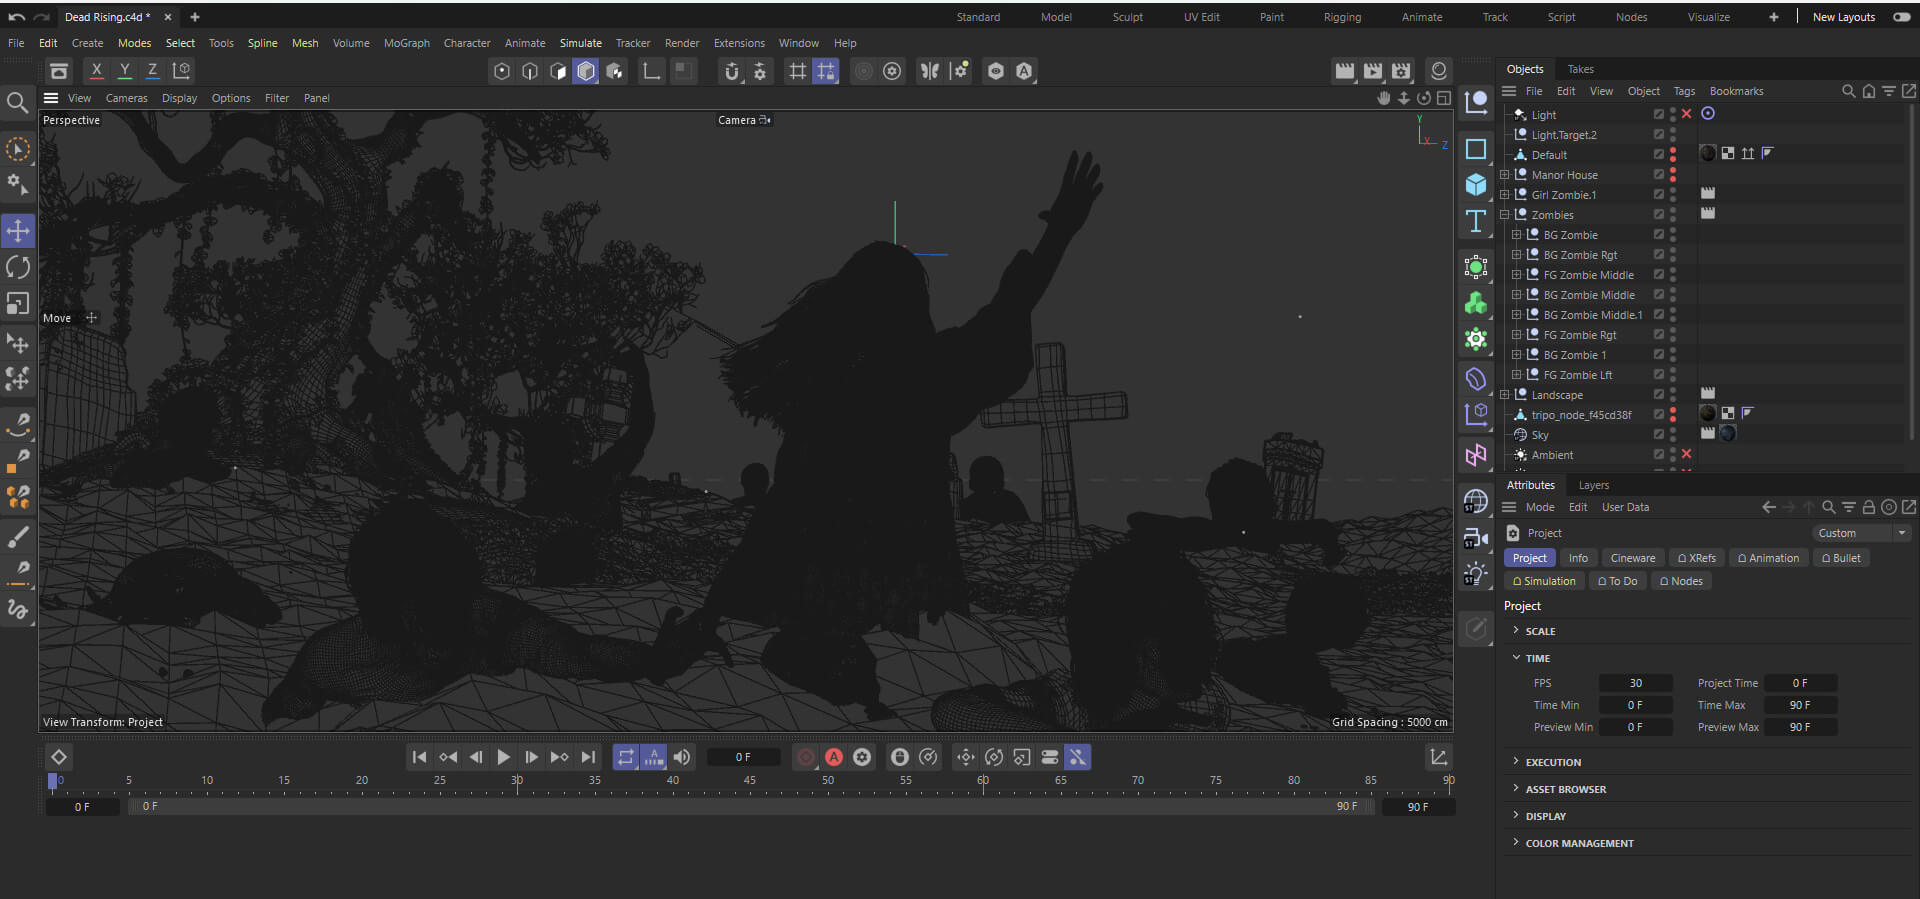1920x899 pixels.
Task: Enable Autokeying button in timeline
Action: (834, 757)
